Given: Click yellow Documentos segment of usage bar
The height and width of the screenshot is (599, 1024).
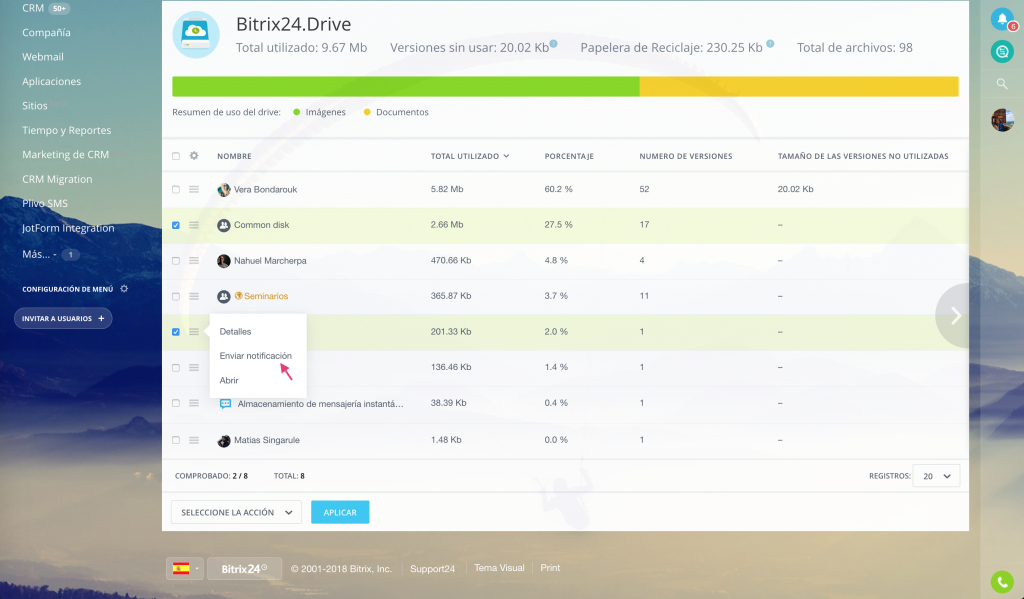Looking at the screenshot, I should point(799,86).
